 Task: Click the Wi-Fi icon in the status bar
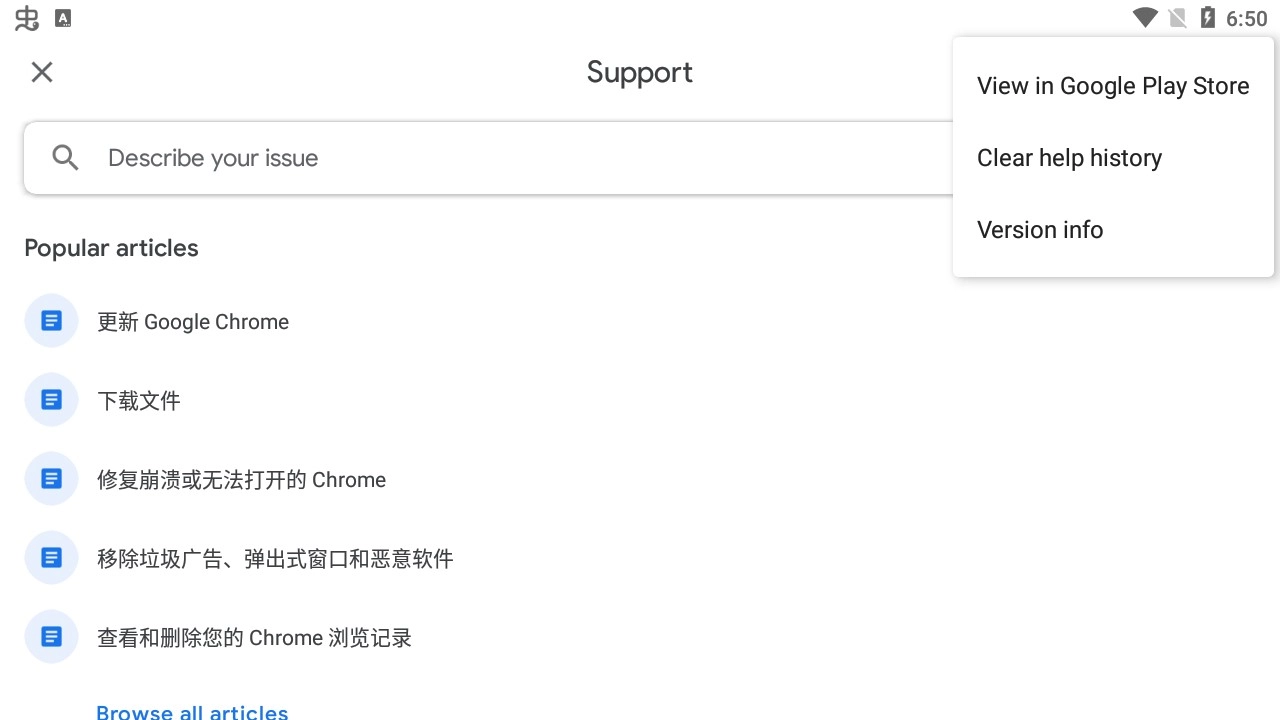tap(1143, 17)
